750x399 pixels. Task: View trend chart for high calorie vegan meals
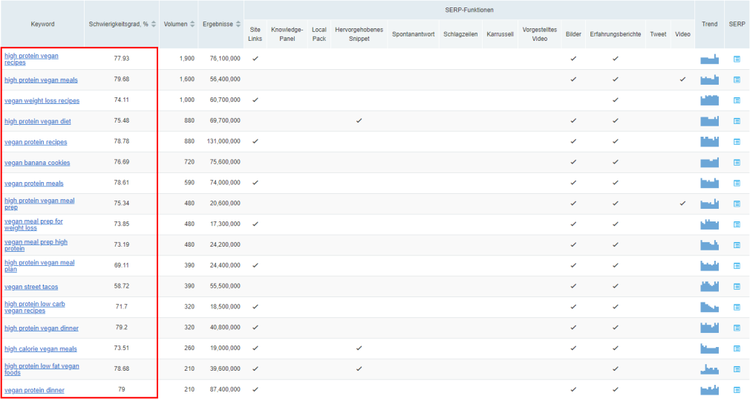[x=709, y=349]
